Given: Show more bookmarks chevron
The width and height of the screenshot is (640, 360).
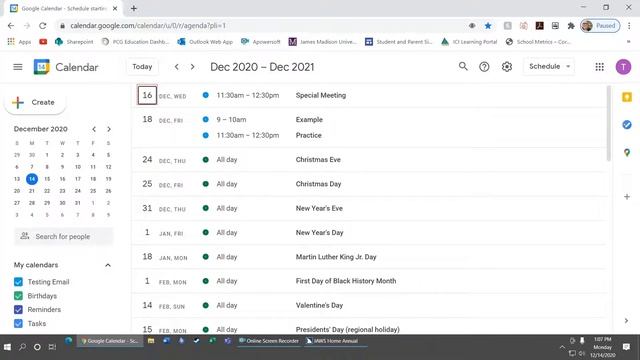Looking at the screenshot, I should pyautogui.click(x=629, y=42).
